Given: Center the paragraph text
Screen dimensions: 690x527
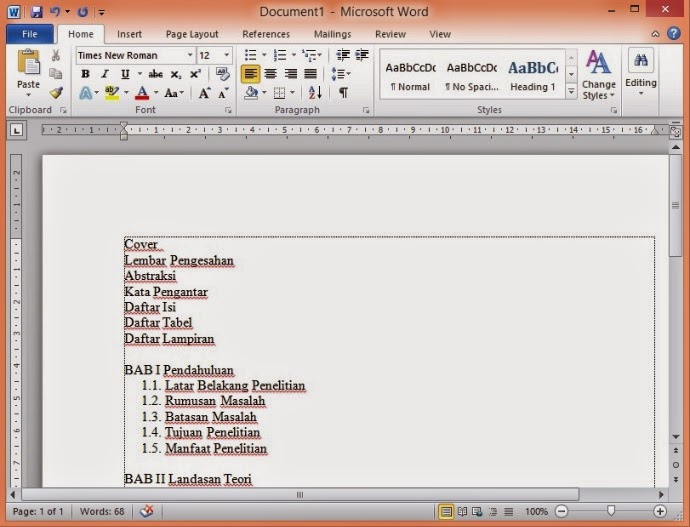Looking at the screenshot, I should [270, 74].
